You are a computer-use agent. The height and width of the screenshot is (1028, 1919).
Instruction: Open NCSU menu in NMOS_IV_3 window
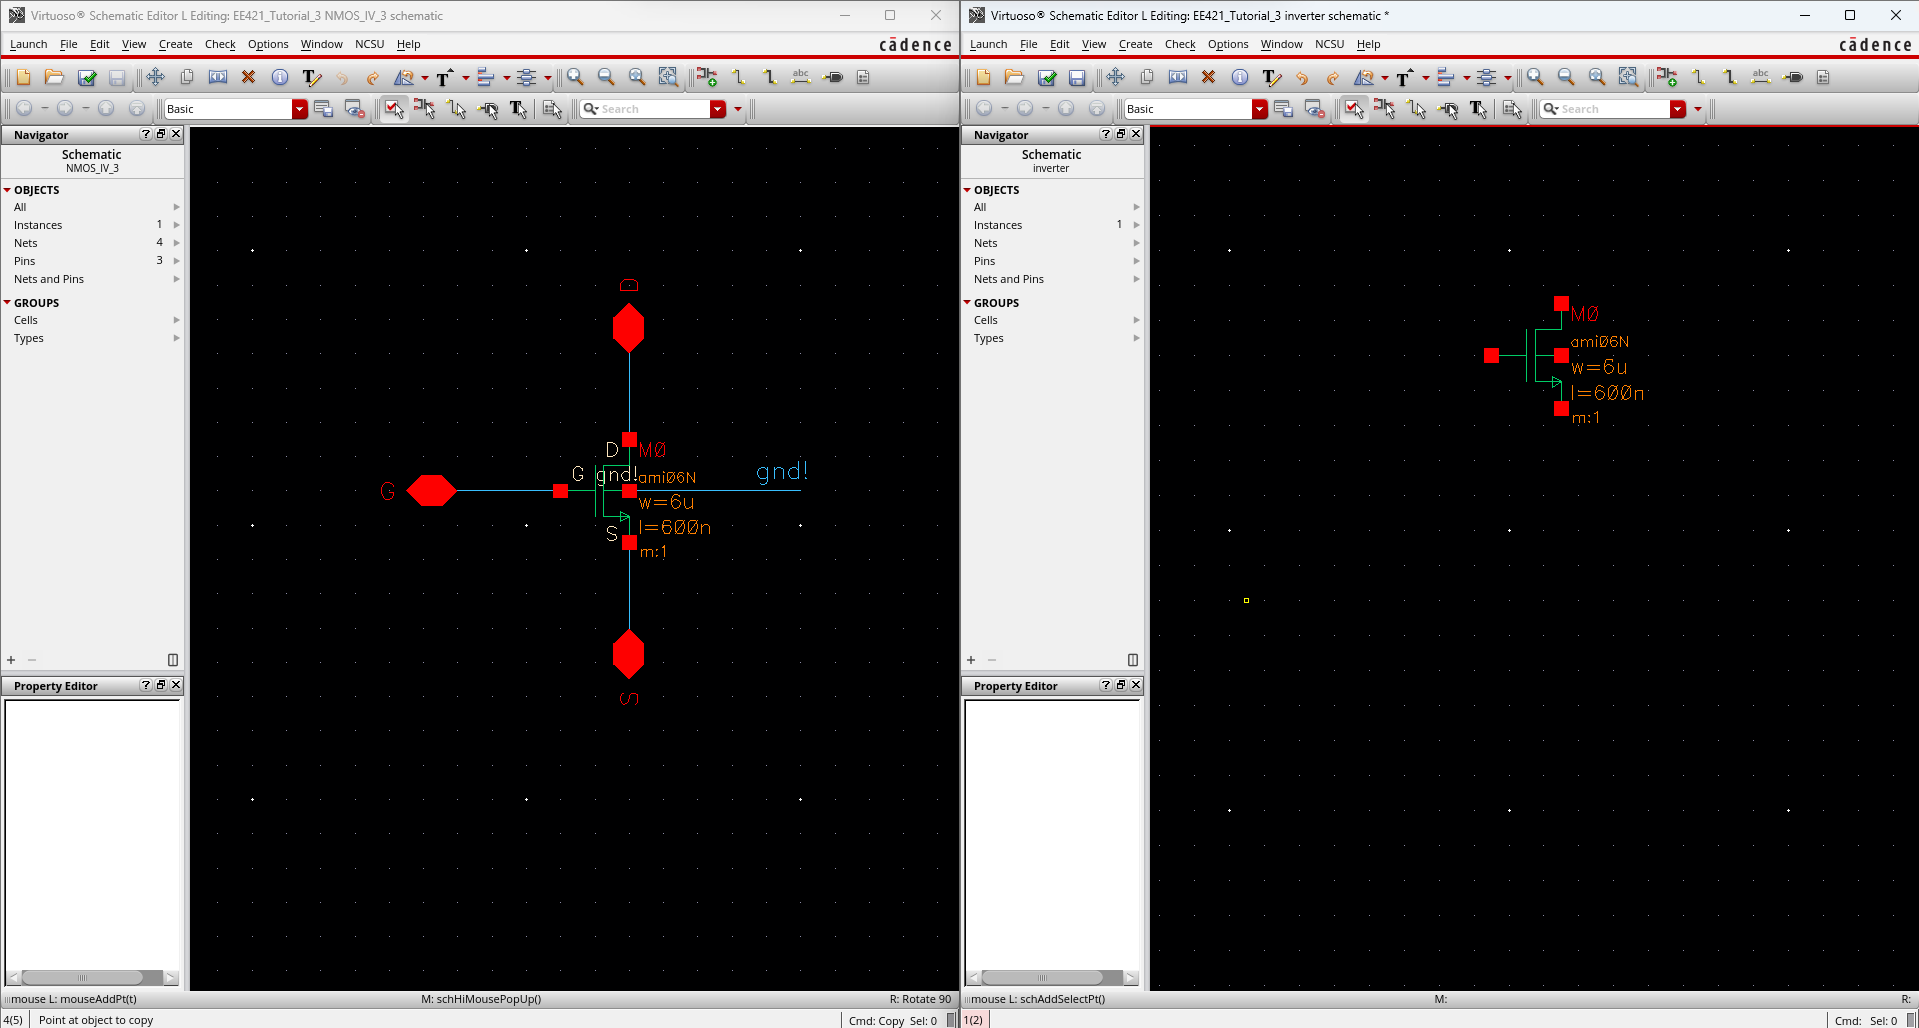[x=369, y=44]
